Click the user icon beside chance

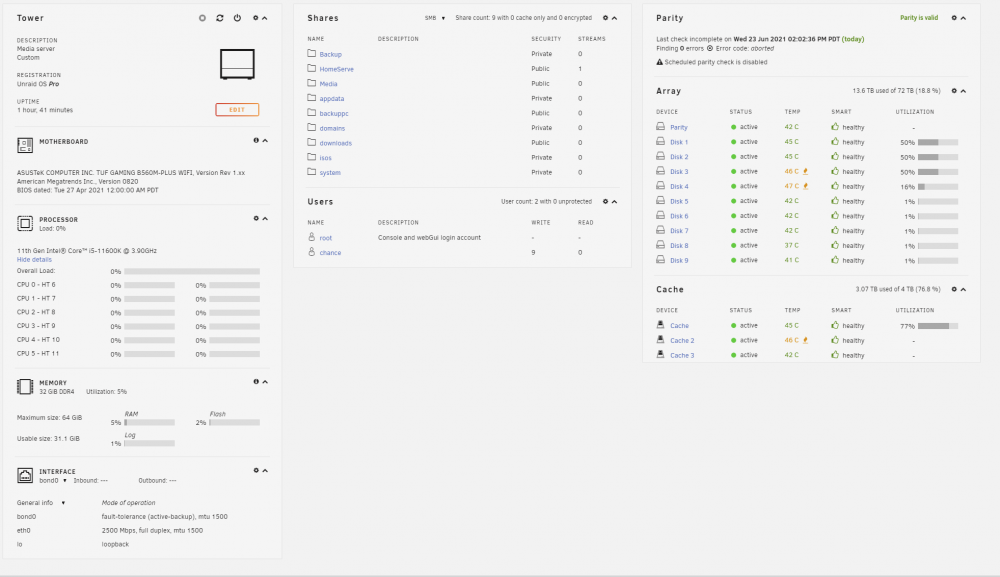pos(311,252)
